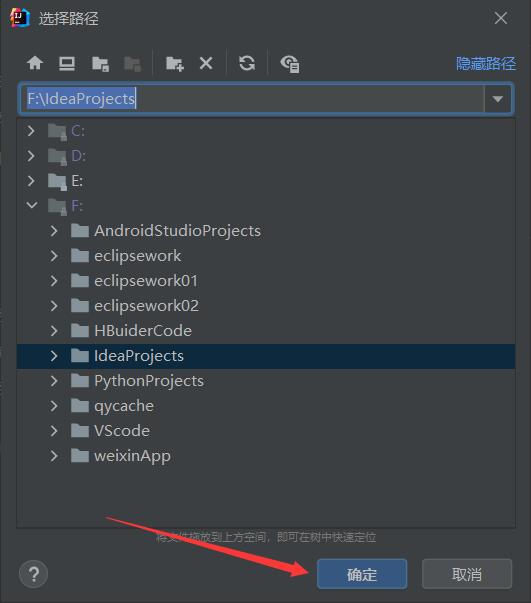Select the HBuiderCode folder name

point(143,331)
